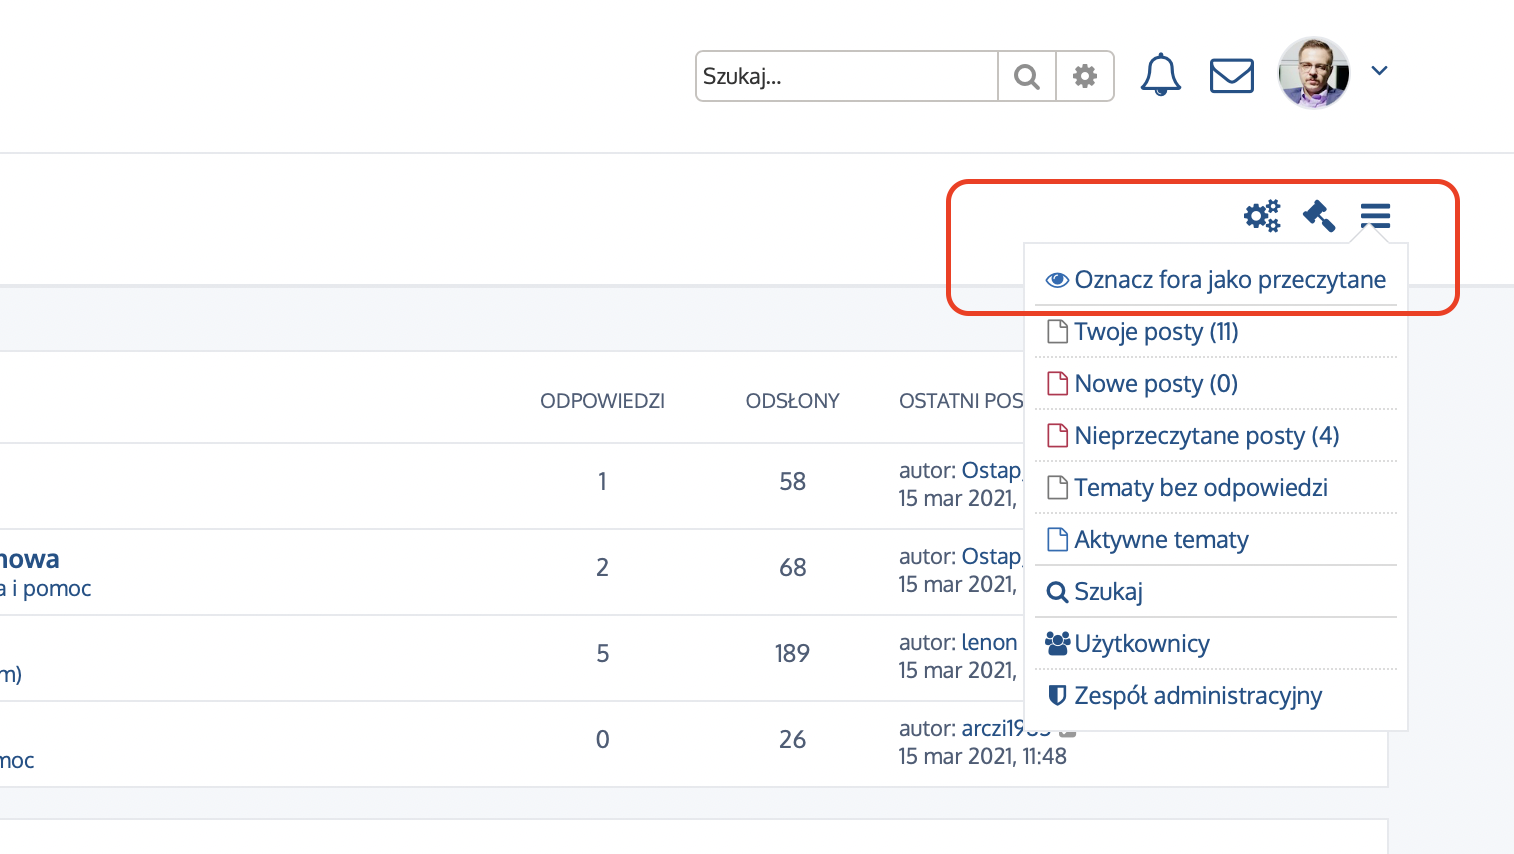
Task: Open Nieprzeczytane posty (4)
Action: pos(1205,436)
